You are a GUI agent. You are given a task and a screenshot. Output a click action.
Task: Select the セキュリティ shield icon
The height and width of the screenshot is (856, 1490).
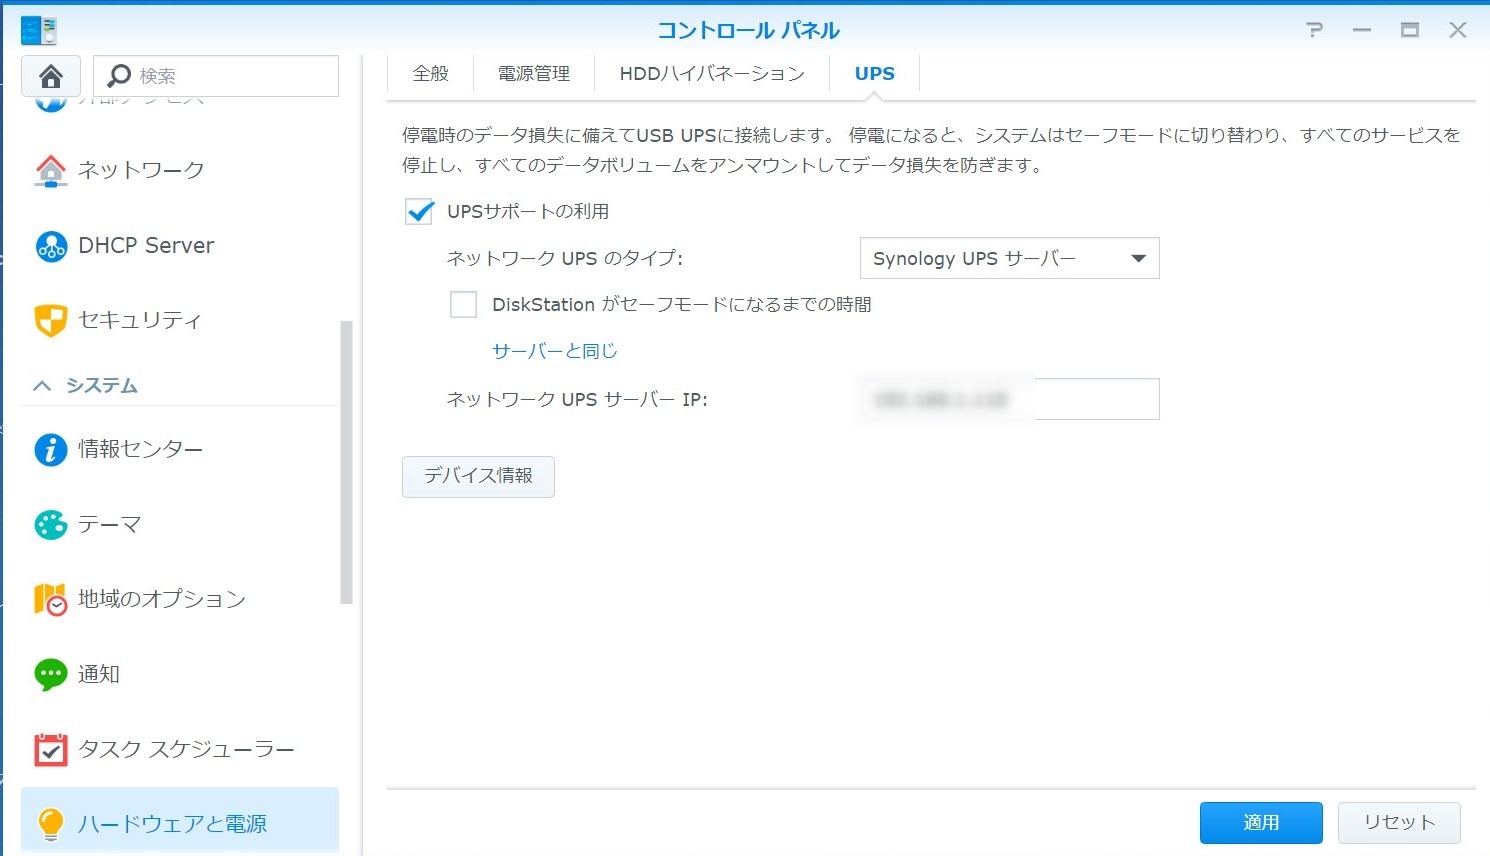tap(51, 320)
